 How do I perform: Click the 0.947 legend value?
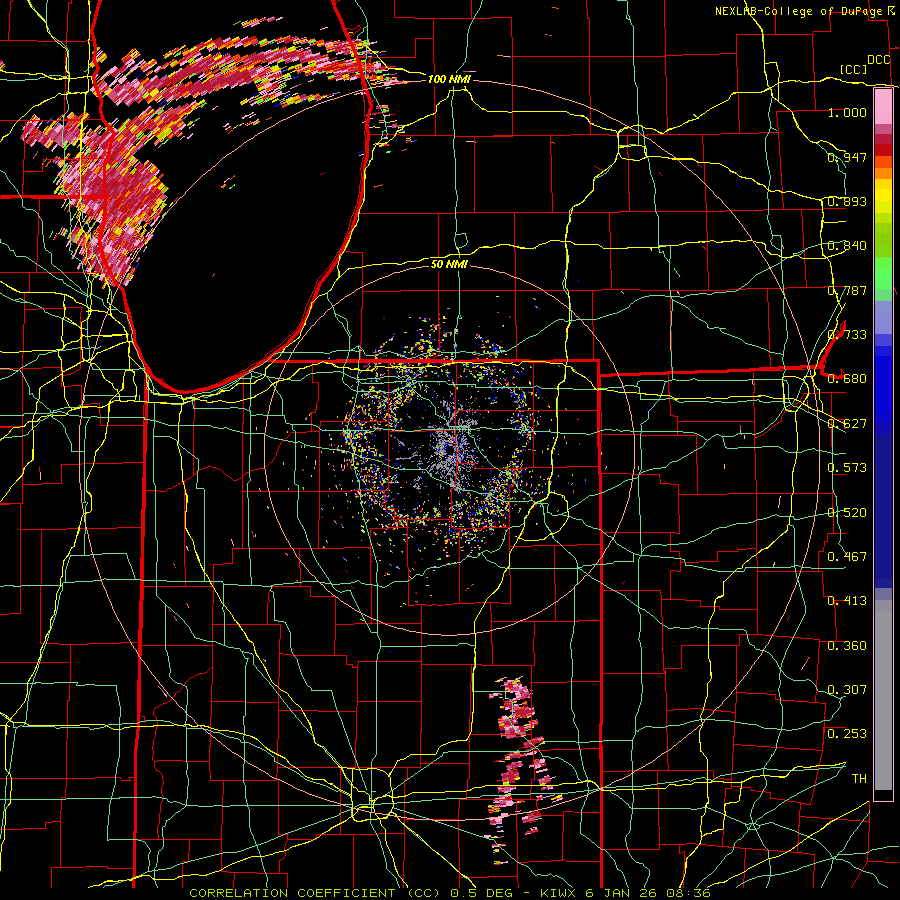point(847,157)
